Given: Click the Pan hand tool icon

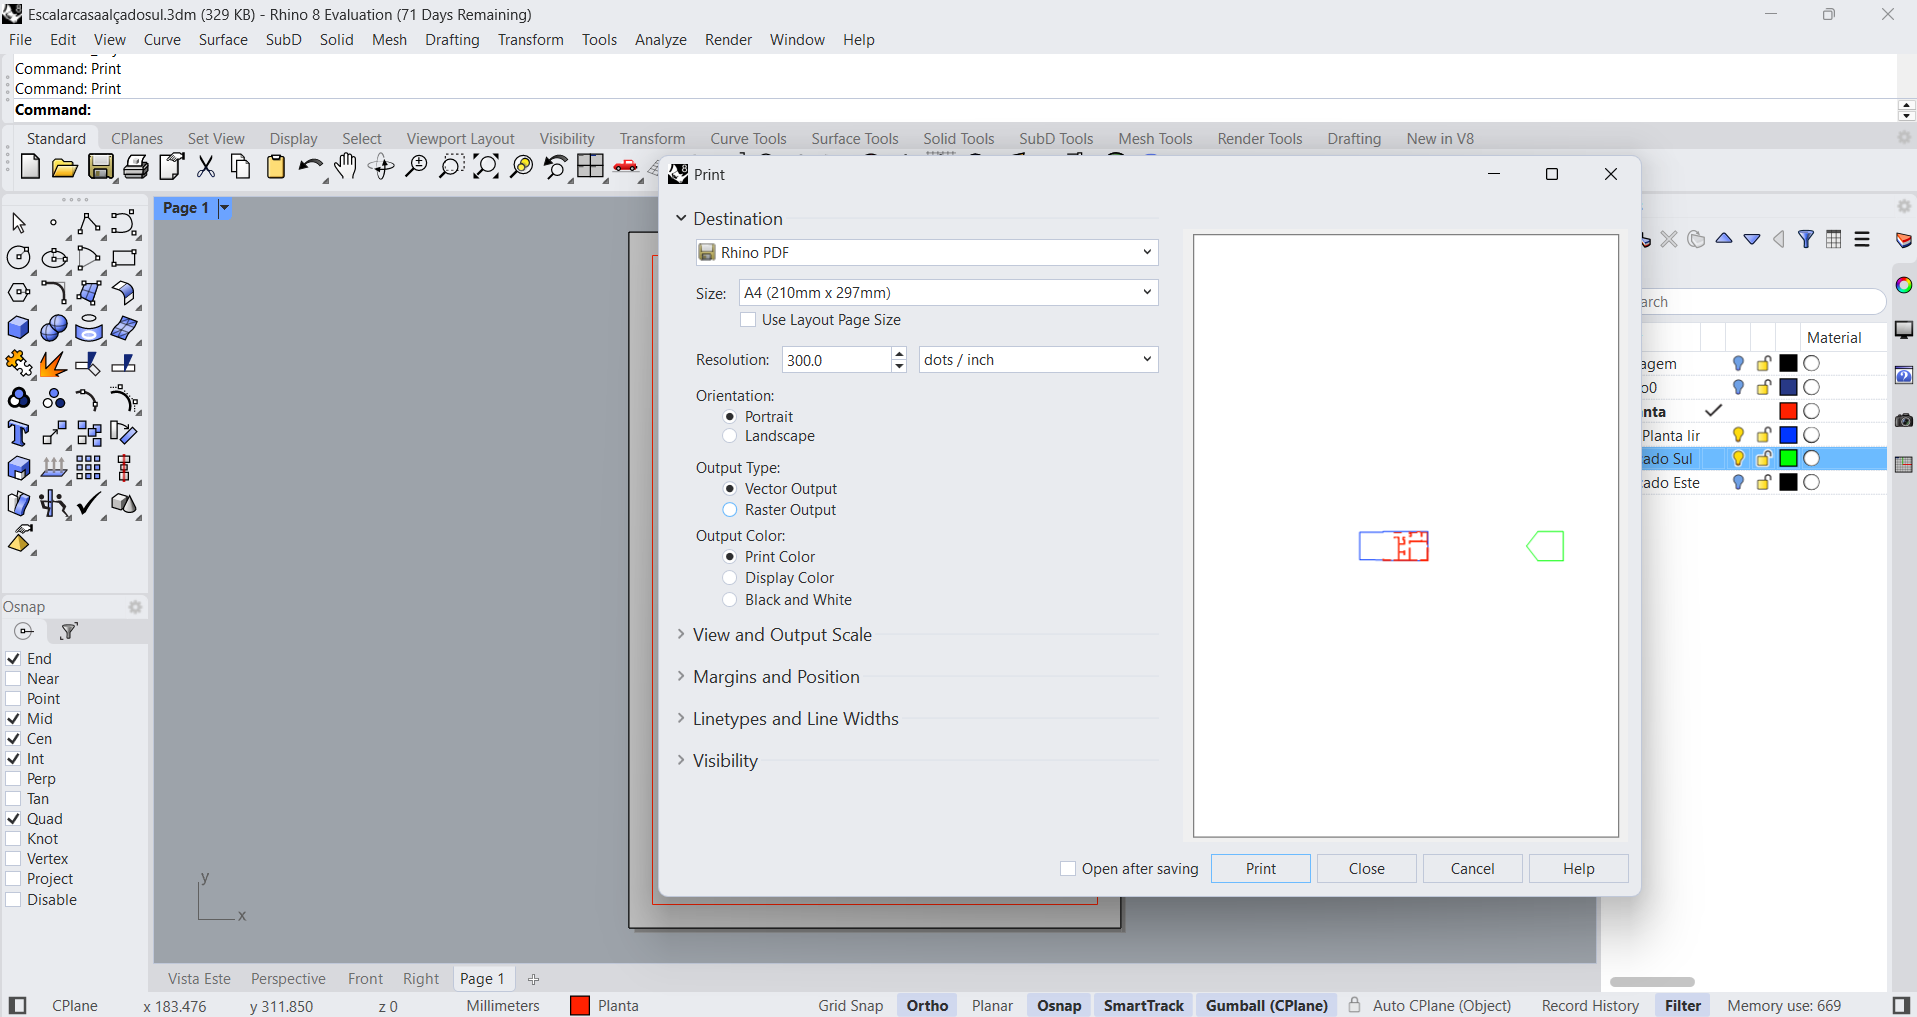Looking at the screenshot, I should [346, 167].
